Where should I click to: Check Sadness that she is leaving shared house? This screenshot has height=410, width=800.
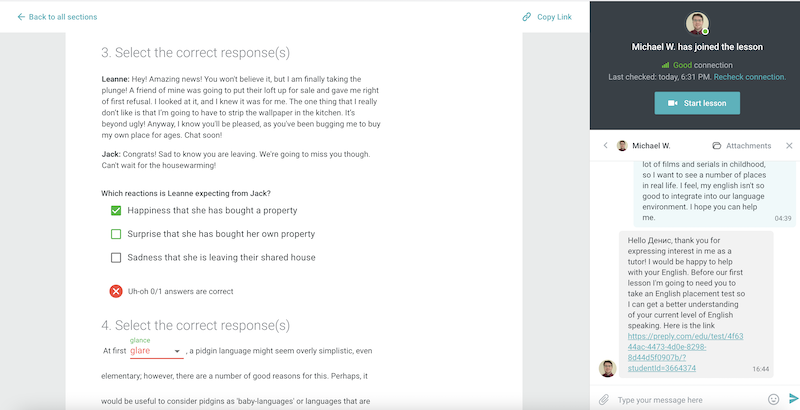tap(116, 258)
